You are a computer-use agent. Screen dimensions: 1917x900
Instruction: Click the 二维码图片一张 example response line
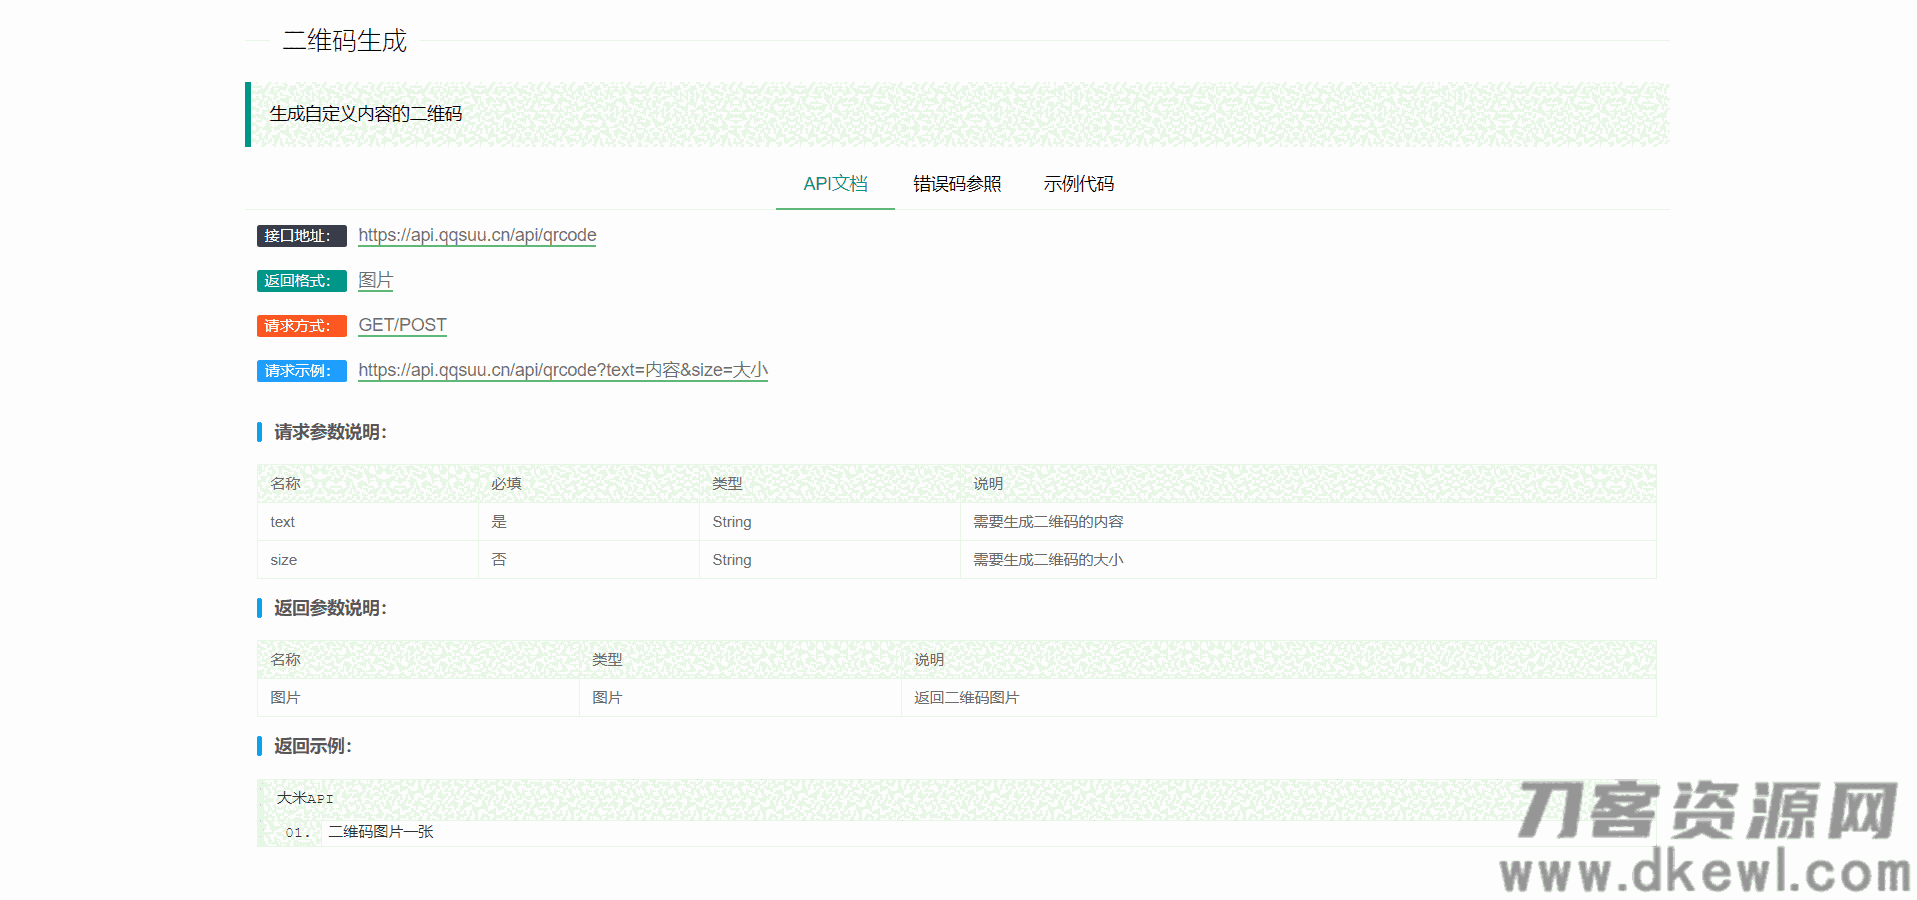coord(379,831)
